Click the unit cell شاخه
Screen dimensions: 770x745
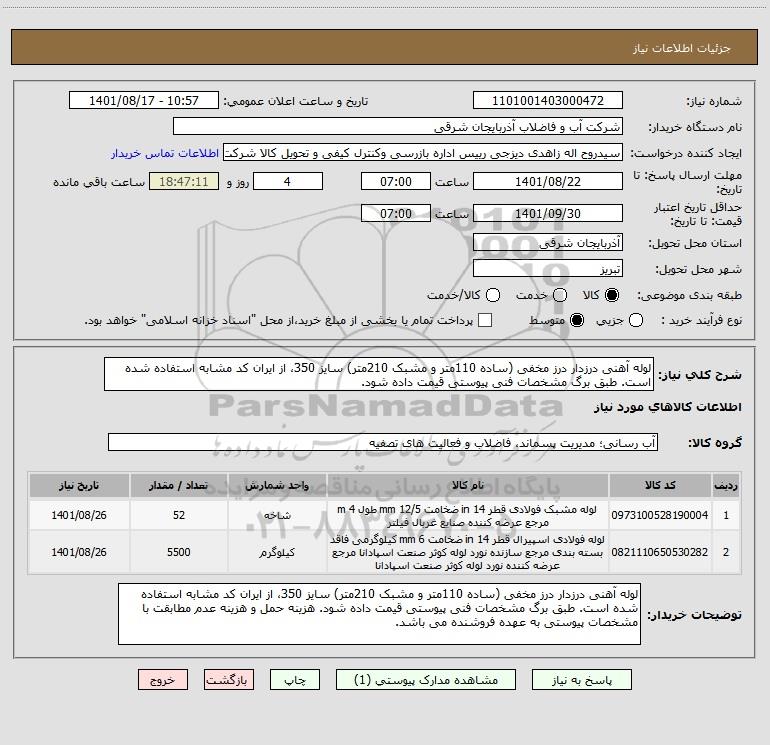click(x=277, y=515)
